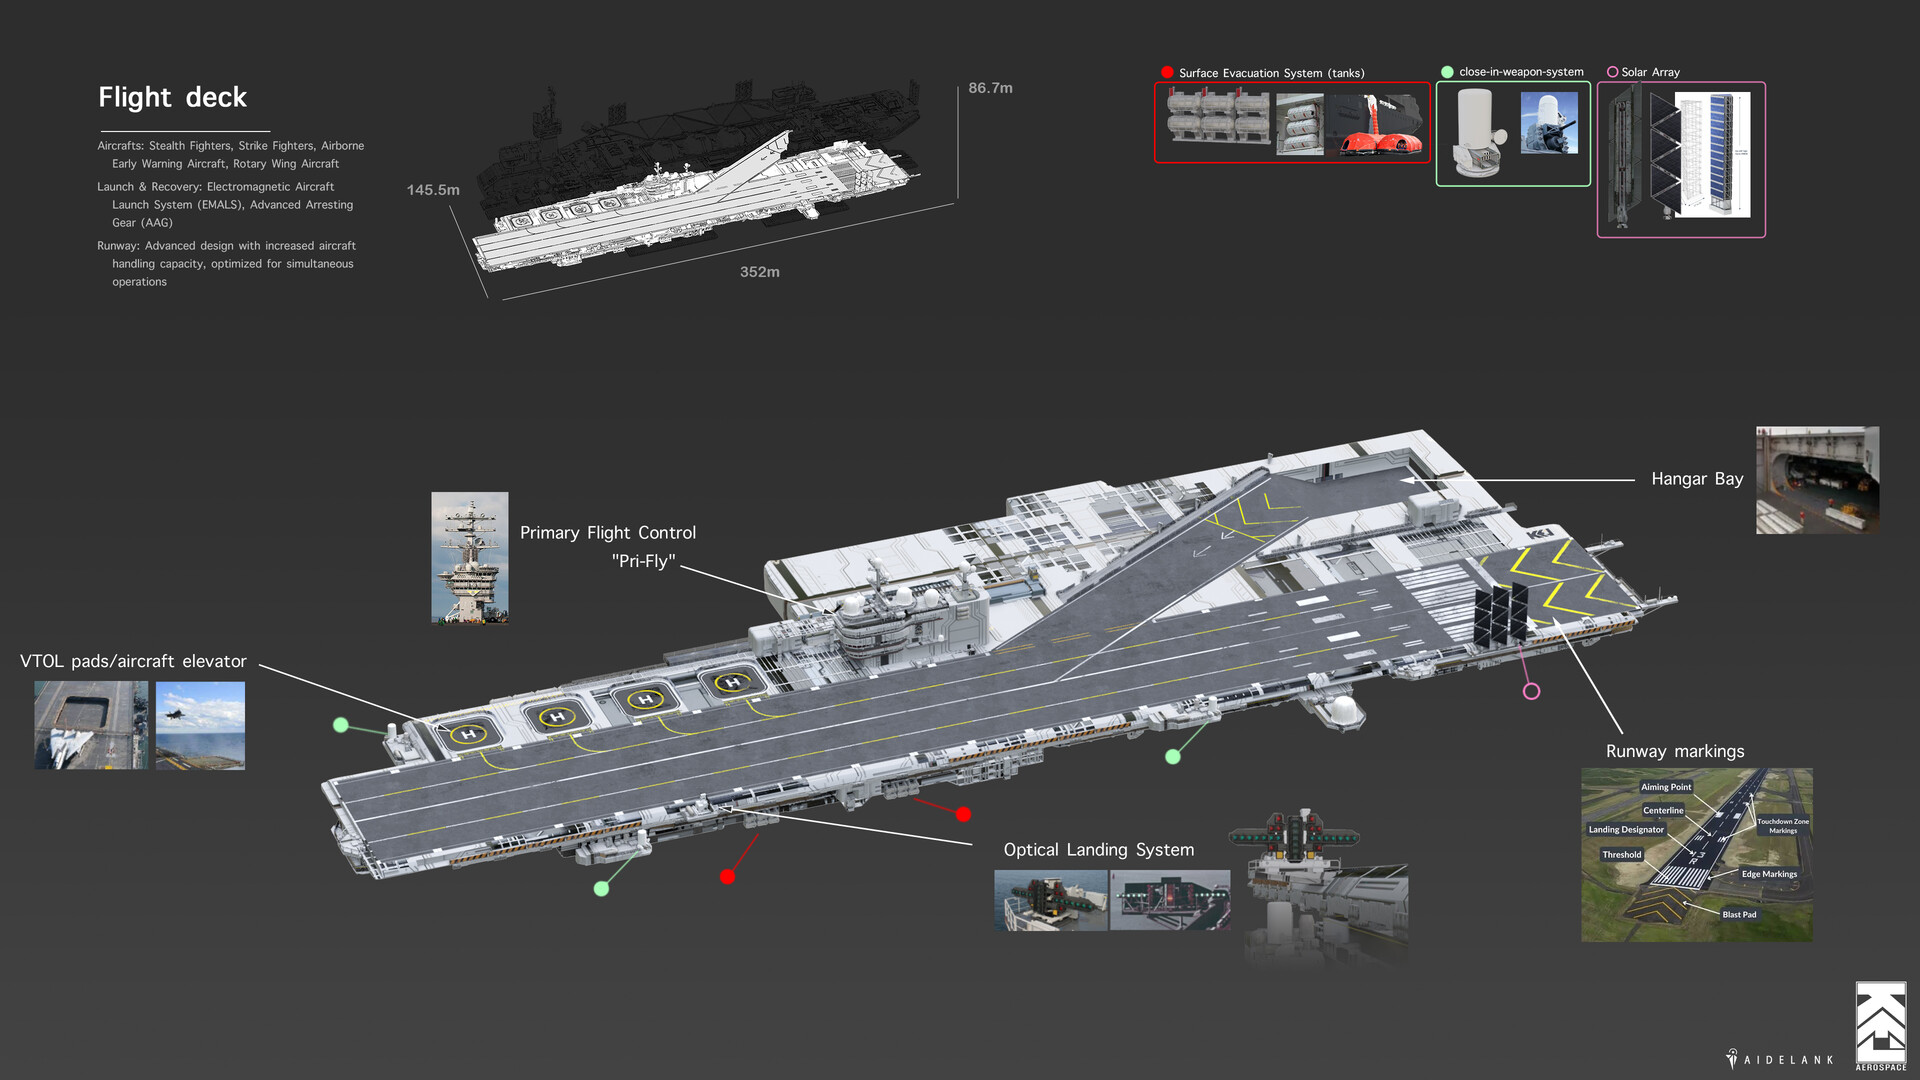Click the red Surface Evacuation System legend dot
Screen dimensions: 1920x1080
tap(1167, 72)
